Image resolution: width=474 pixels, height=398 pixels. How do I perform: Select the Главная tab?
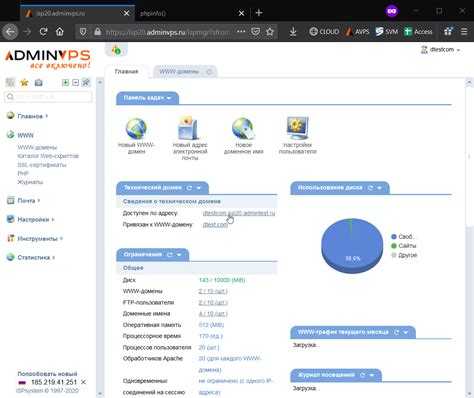(x=126, y=72)
